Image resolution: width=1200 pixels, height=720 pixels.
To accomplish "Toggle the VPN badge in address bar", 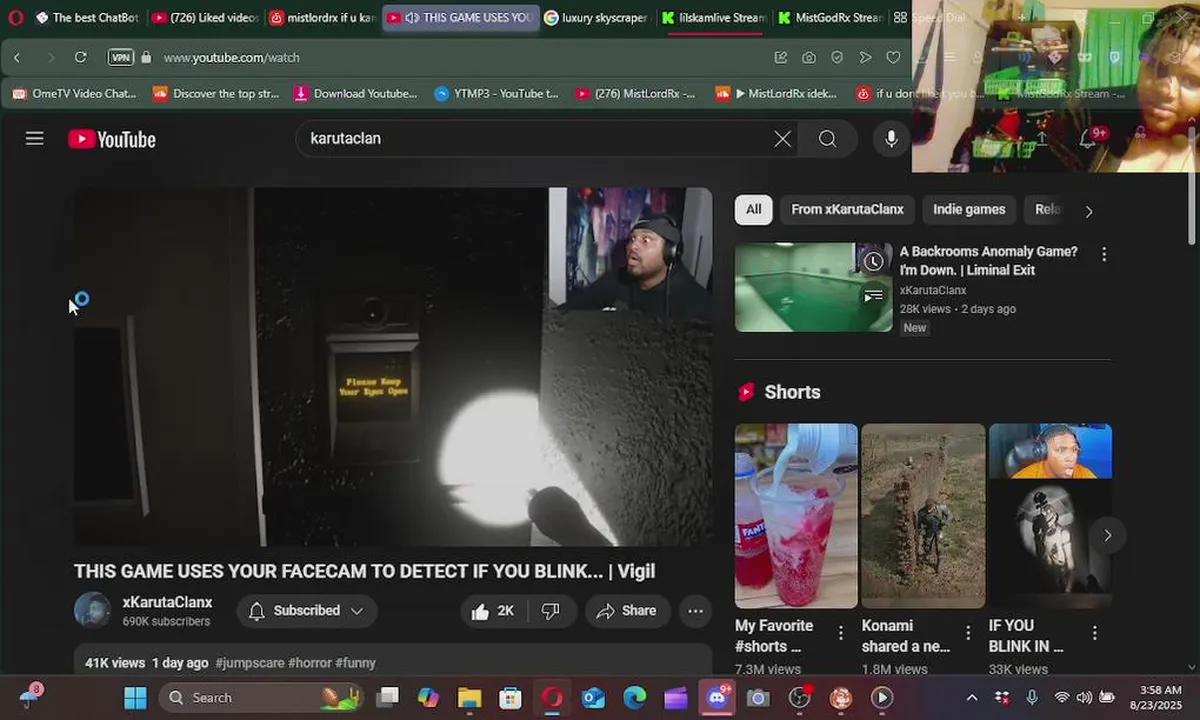I will (x=121, y=57).
